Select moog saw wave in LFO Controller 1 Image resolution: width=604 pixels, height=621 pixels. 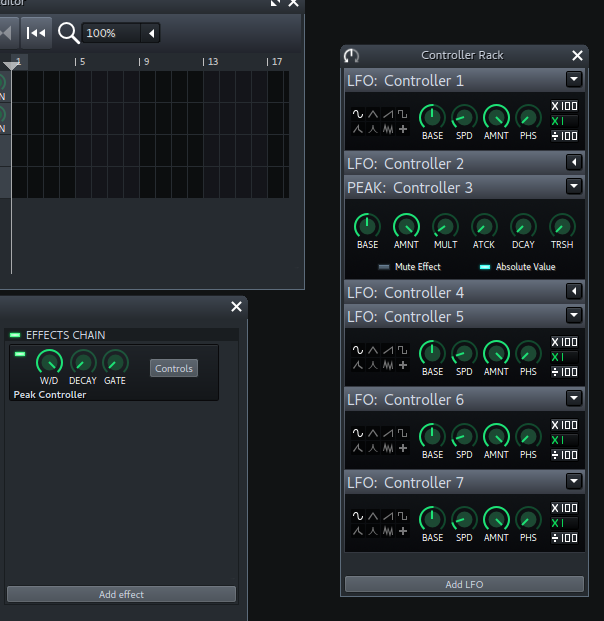[358, 129]
